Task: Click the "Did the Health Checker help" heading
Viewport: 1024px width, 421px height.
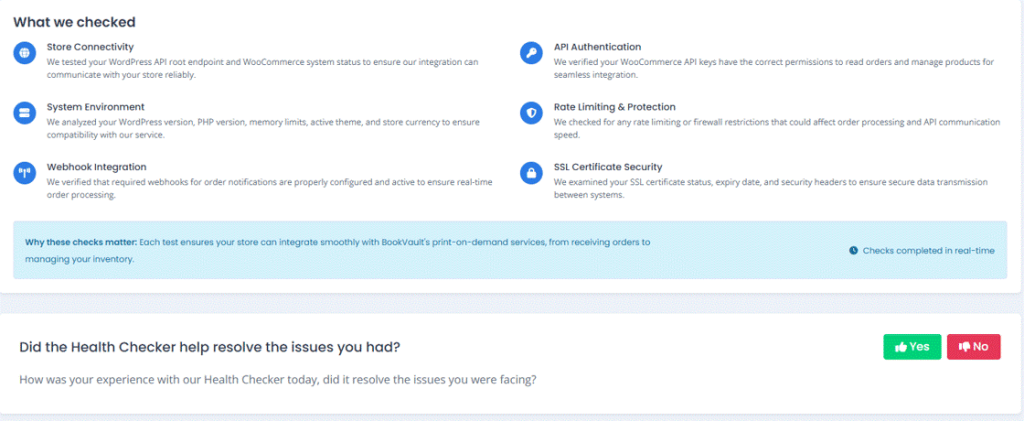Action: click(210, 347)
